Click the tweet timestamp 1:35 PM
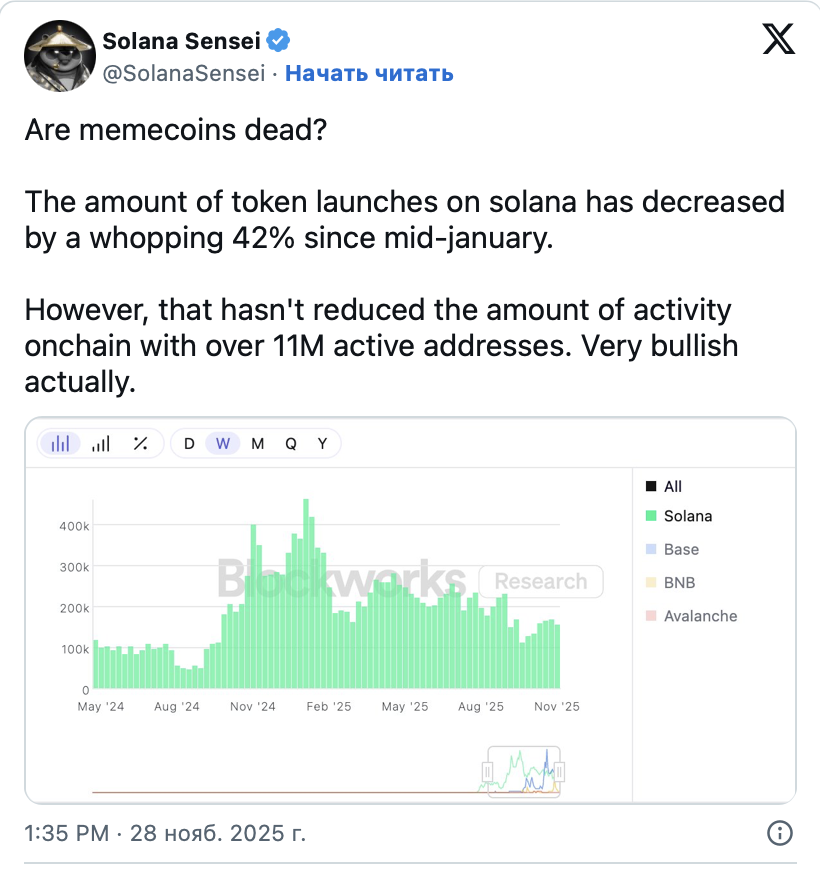The width and height of the screenshot is (820, 872). [65, 832]
